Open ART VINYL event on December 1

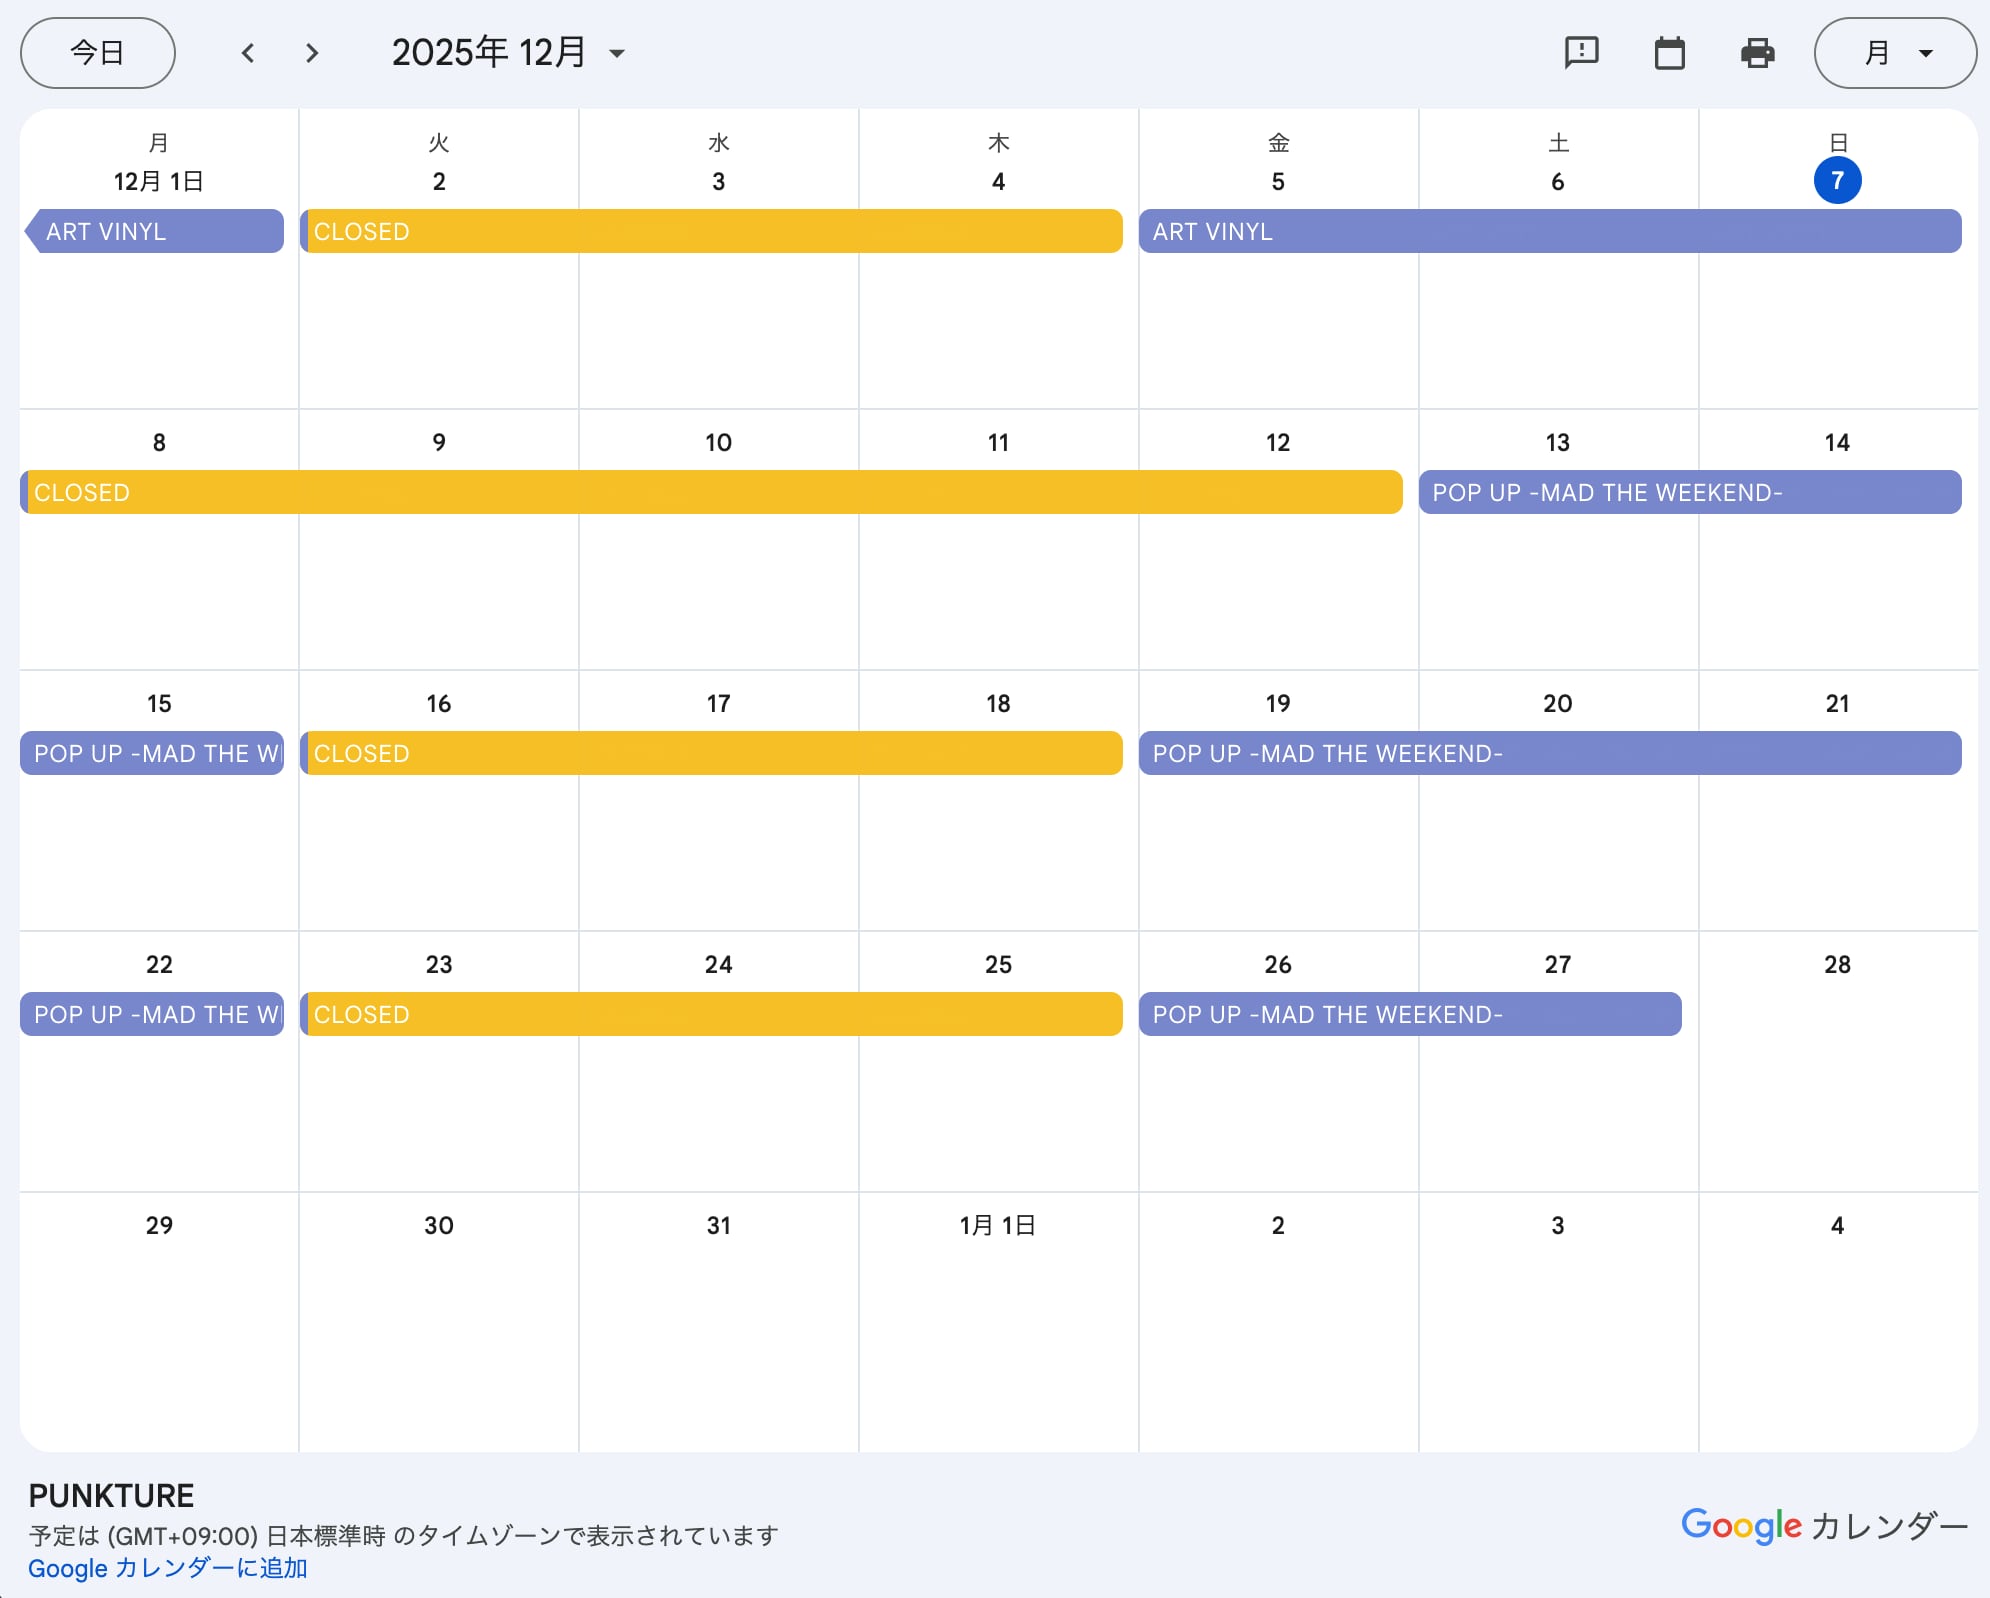click(x=155, y=231)
